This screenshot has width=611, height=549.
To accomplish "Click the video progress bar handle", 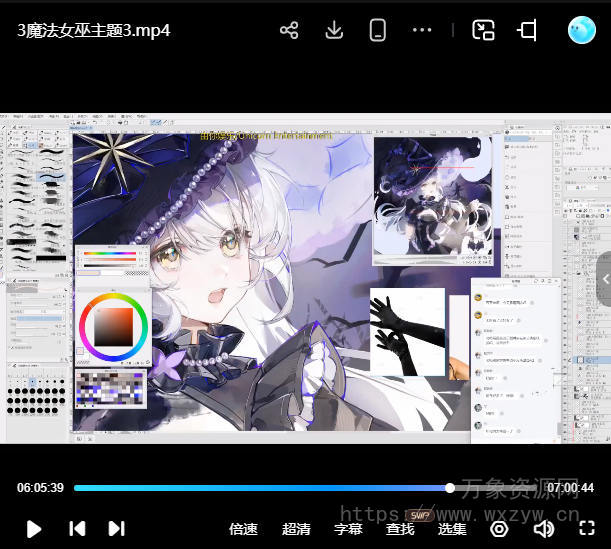I will 450,488.
